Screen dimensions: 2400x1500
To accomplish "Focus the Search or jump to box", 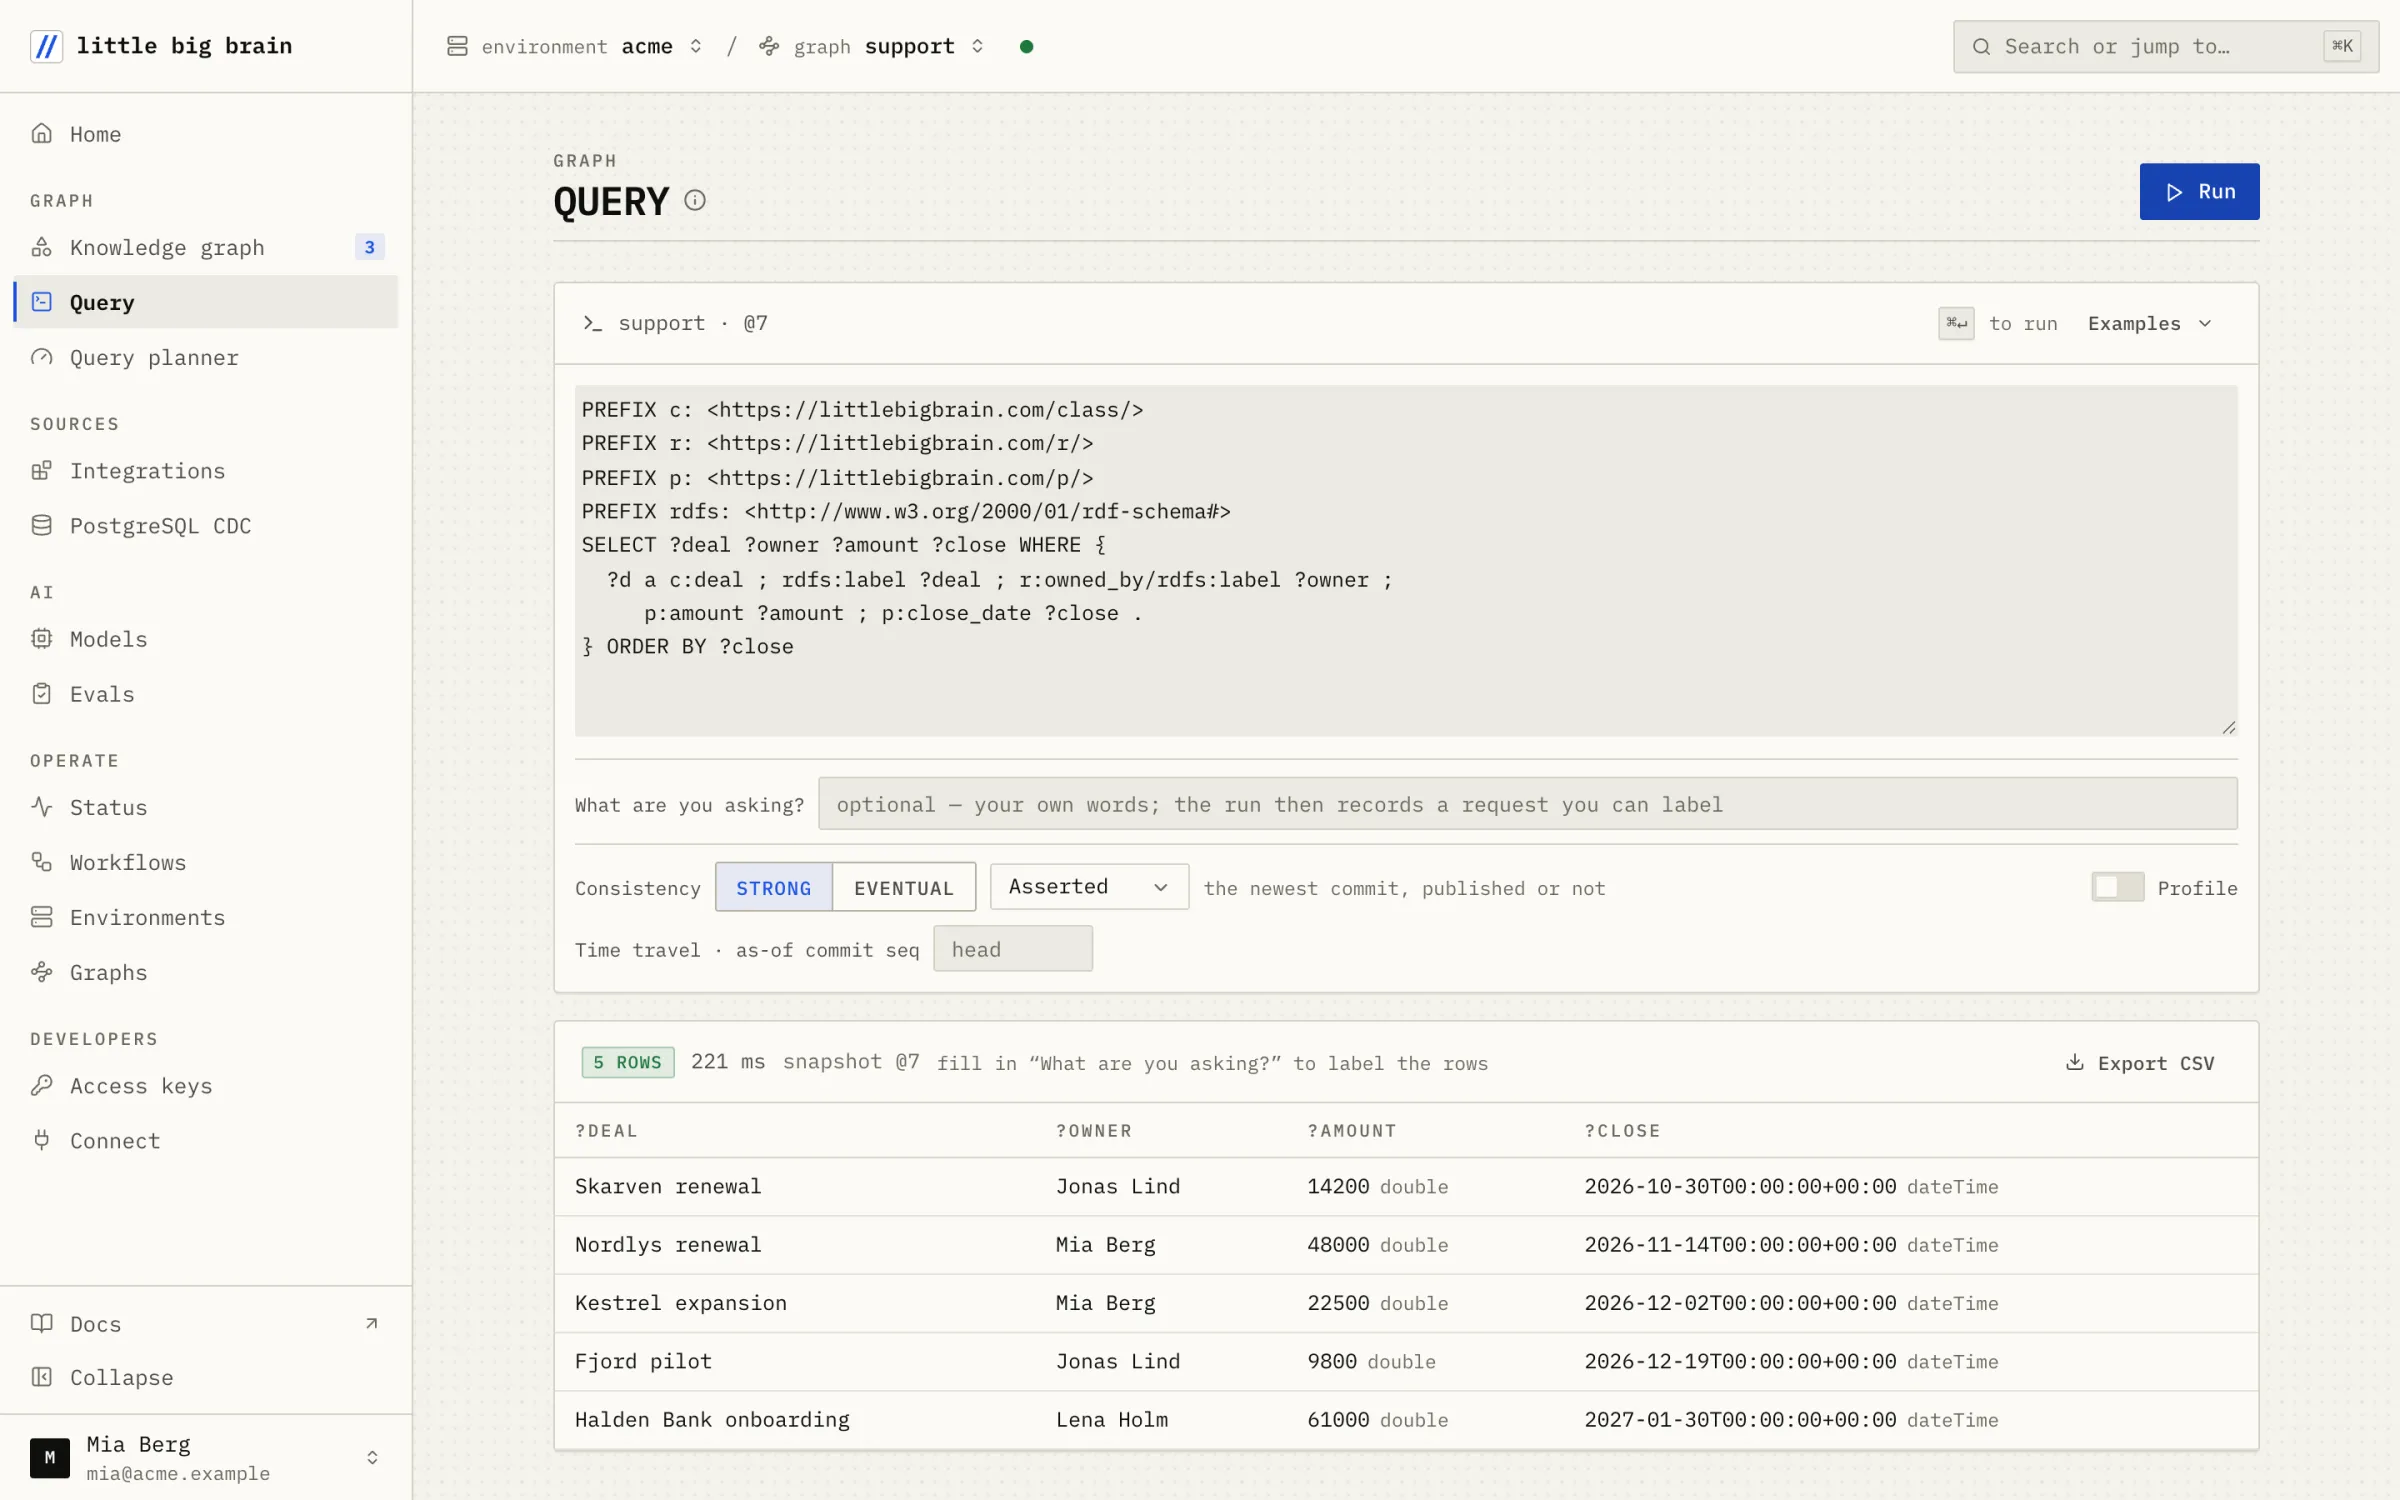I will coord(2165,46).
